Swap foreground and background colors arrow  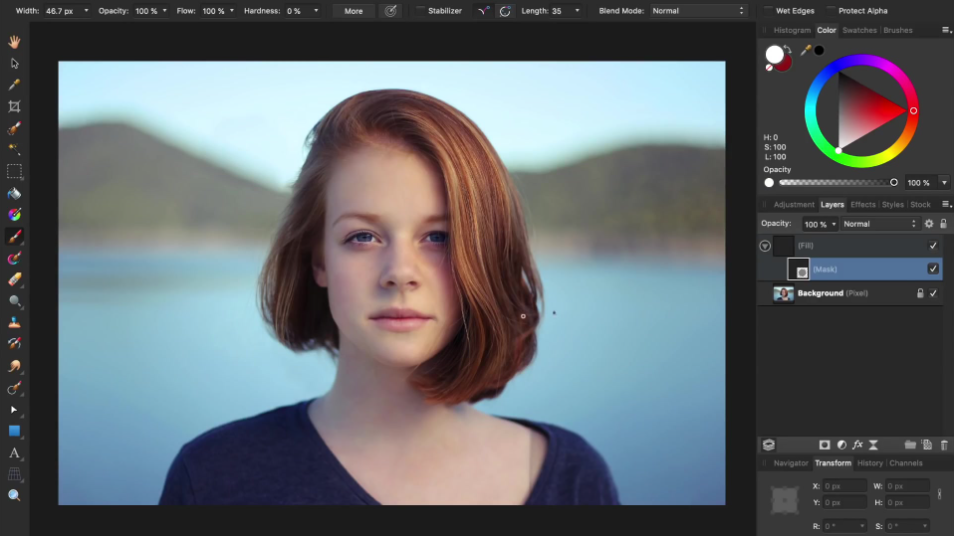click(x=788, y=49)
